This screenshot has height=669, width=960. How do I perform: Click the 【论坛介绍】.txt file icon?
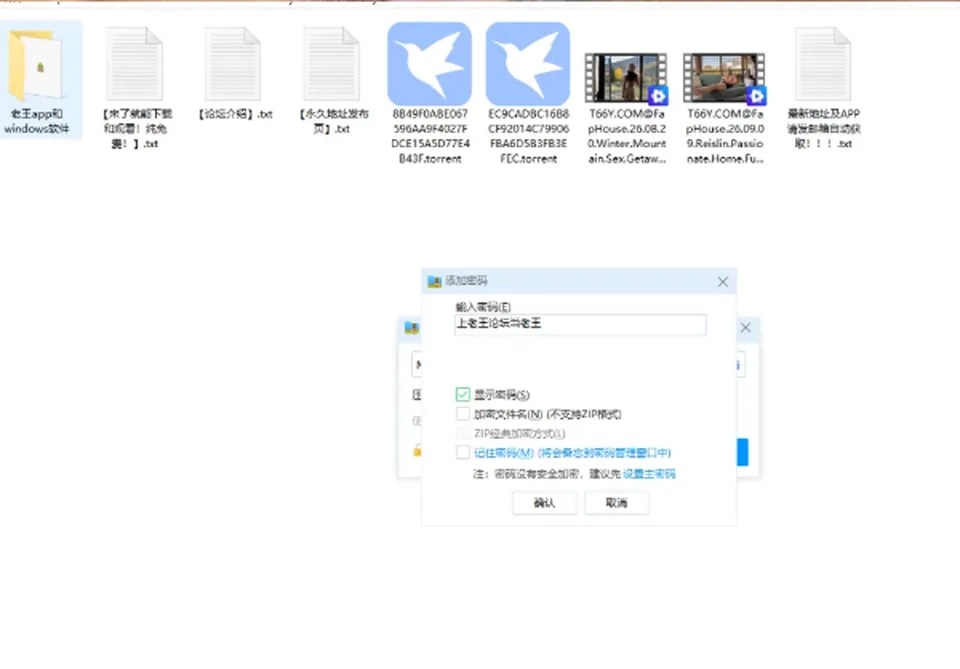233,64
